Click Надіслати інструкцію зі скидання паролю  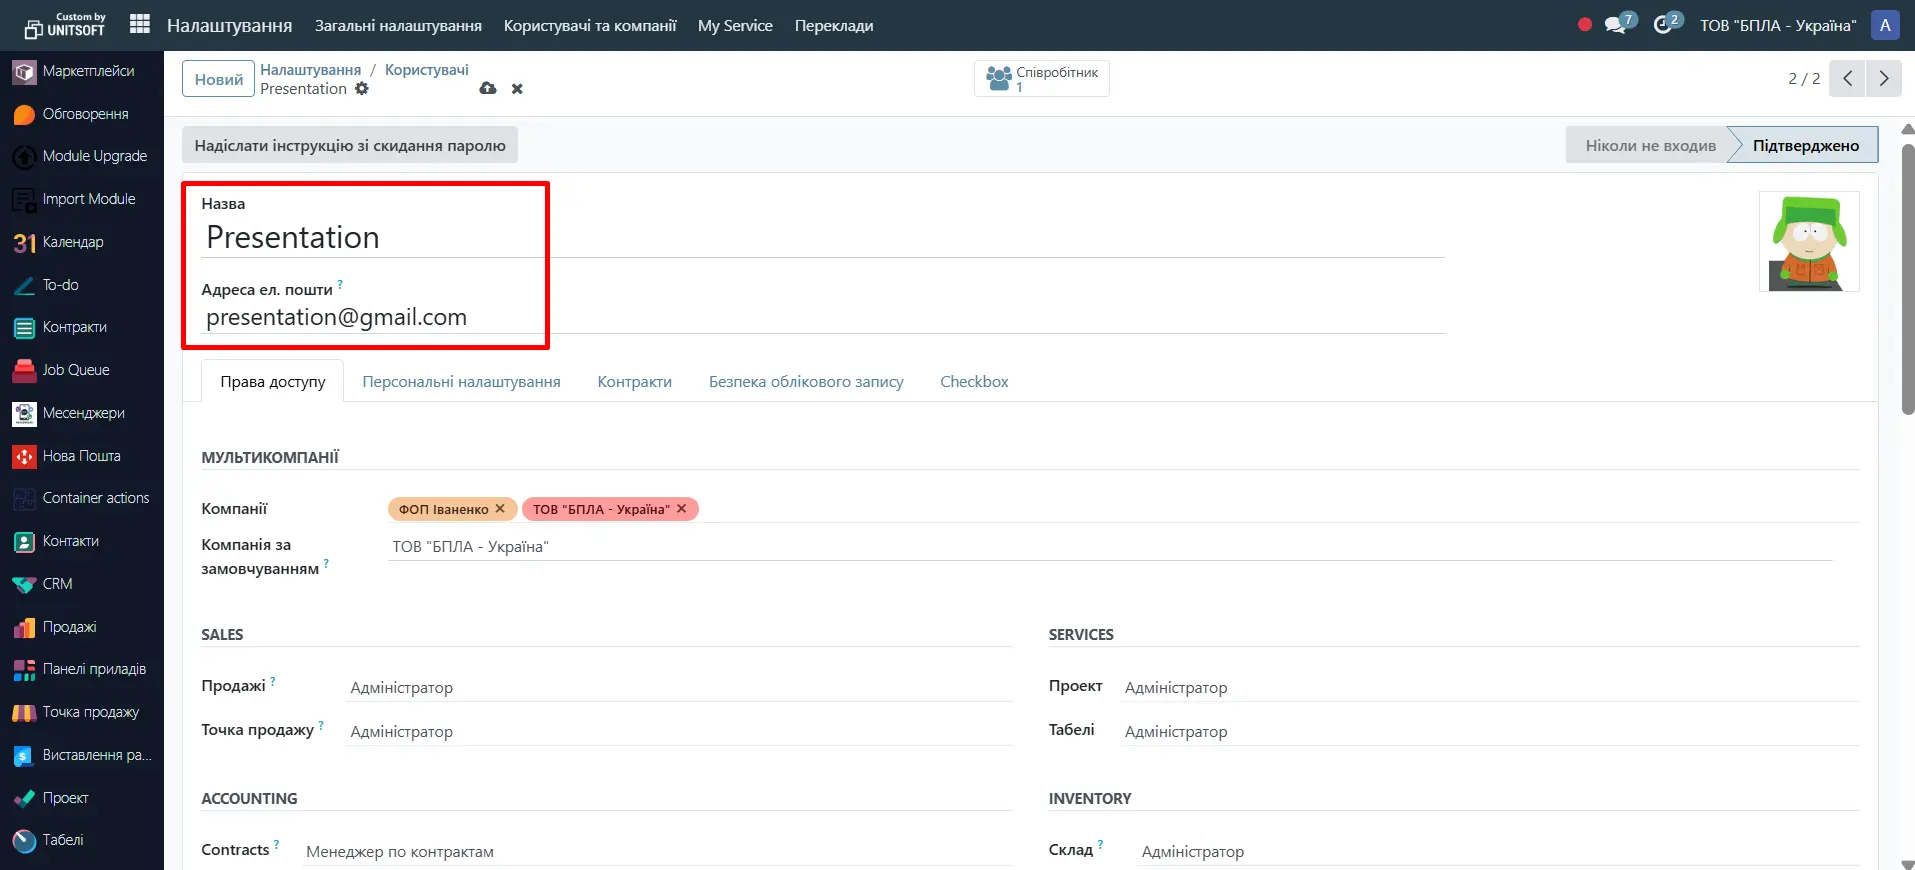(x=350, y=146)
